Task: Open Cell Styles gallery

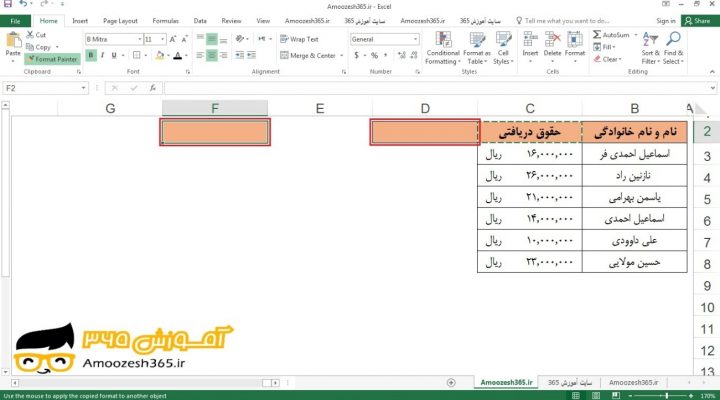Action: tap(503, 48)
